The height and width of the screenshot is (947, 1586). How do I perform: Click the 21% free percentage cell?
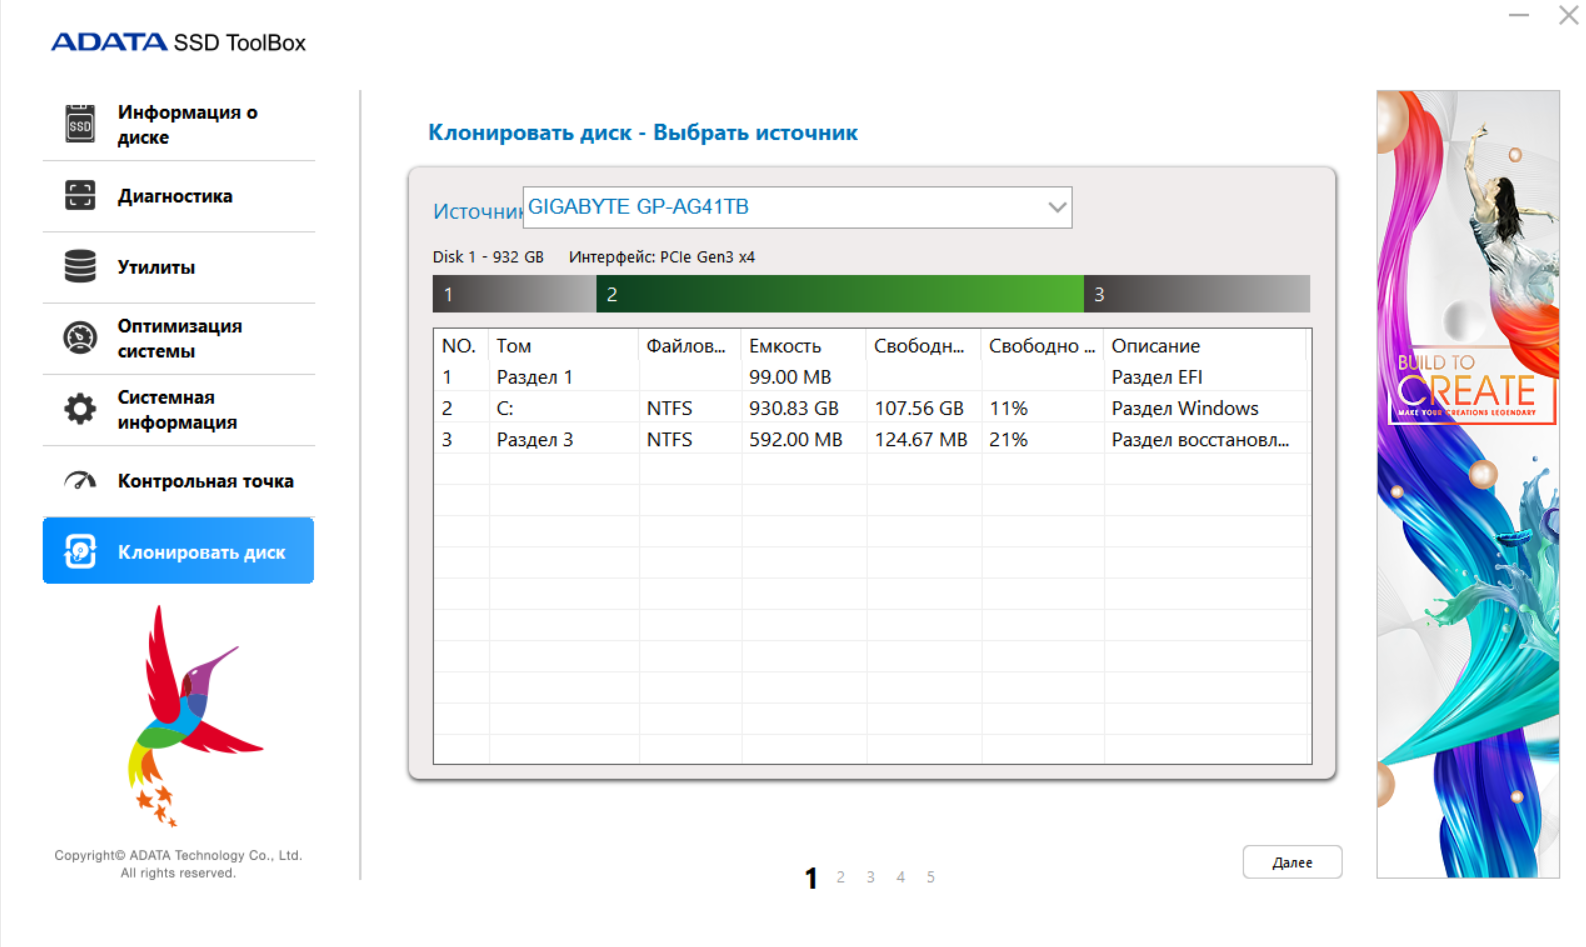point(1008,439)
